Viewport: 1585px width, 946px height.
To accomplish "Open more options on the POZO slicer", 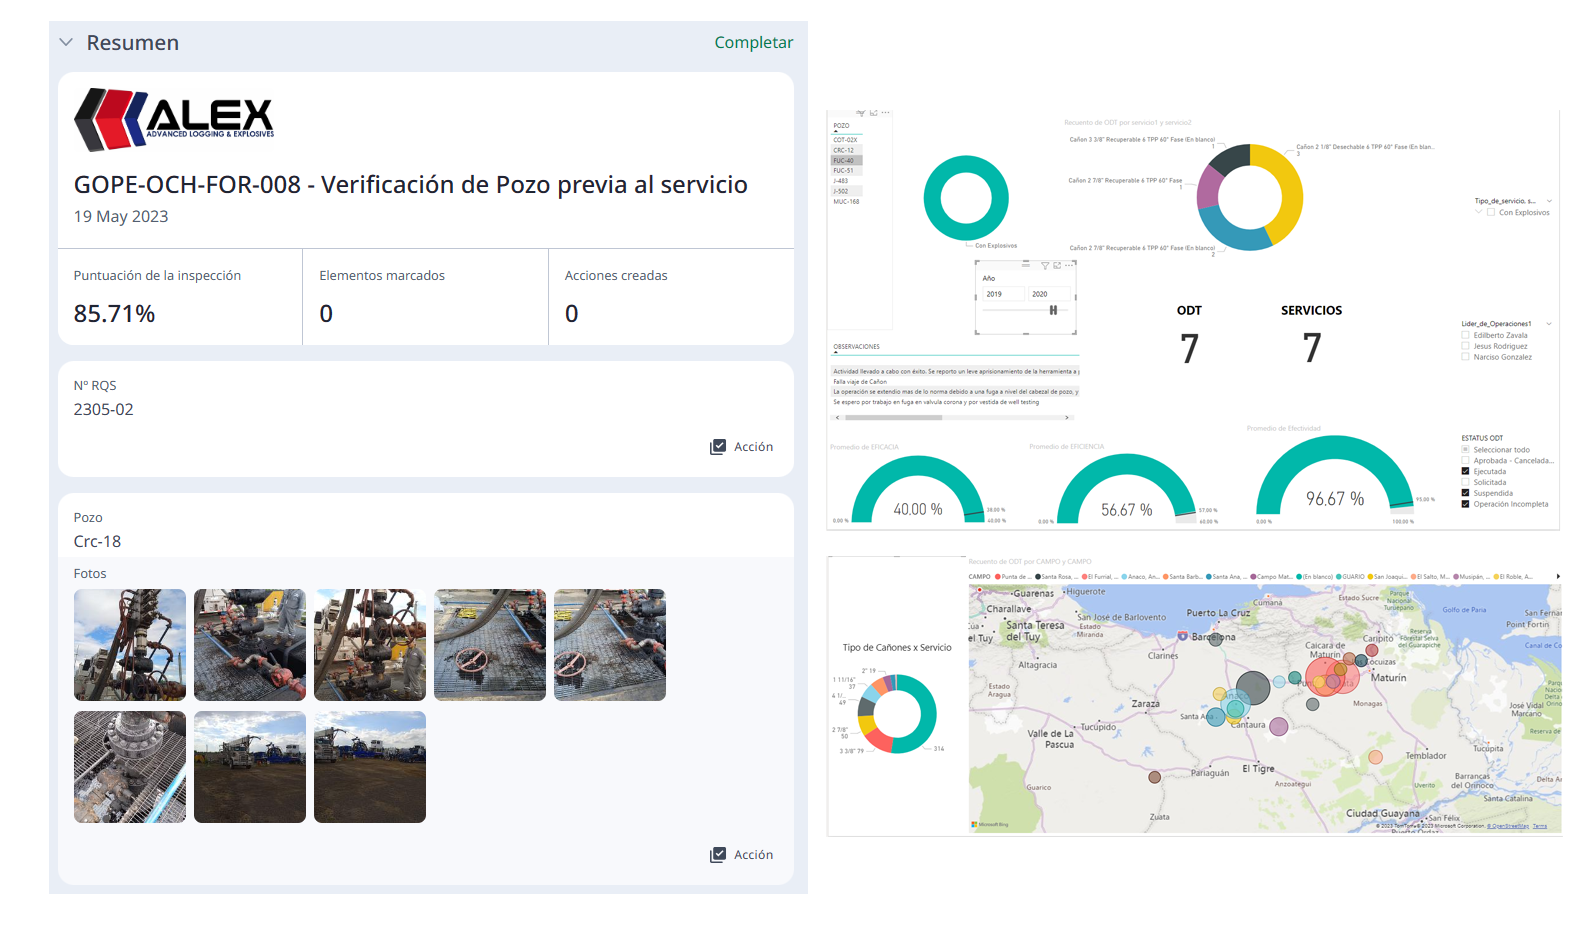I will [885, 113].
